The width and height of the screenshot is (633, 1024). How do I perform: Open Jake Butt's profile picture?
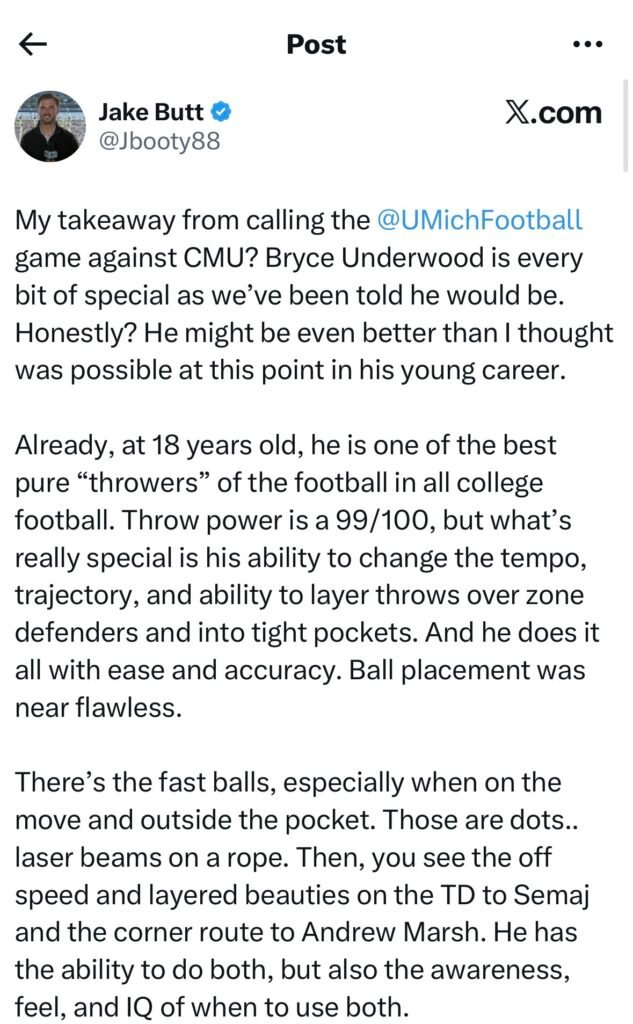pyautogui.click(x=50, y=126)
